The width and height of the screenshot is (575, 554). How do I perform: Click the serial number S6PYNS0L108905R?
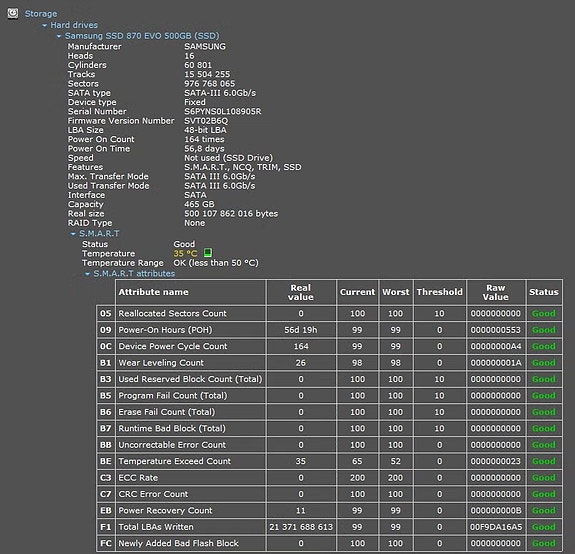[223, 111]
